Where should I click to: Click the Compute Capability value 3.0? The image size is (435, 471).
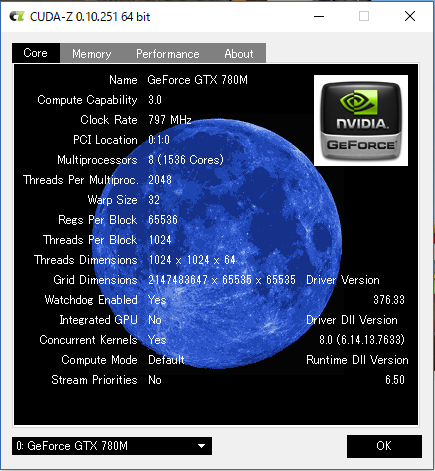tap(155, 100)
